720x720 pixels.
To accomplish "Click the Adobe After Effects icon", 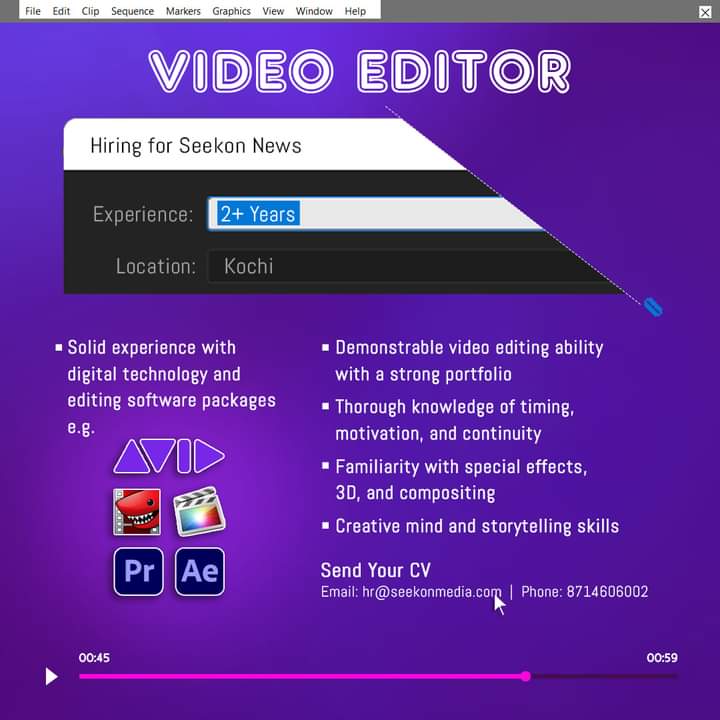I will pyautogui.click(x=199, y=571).
